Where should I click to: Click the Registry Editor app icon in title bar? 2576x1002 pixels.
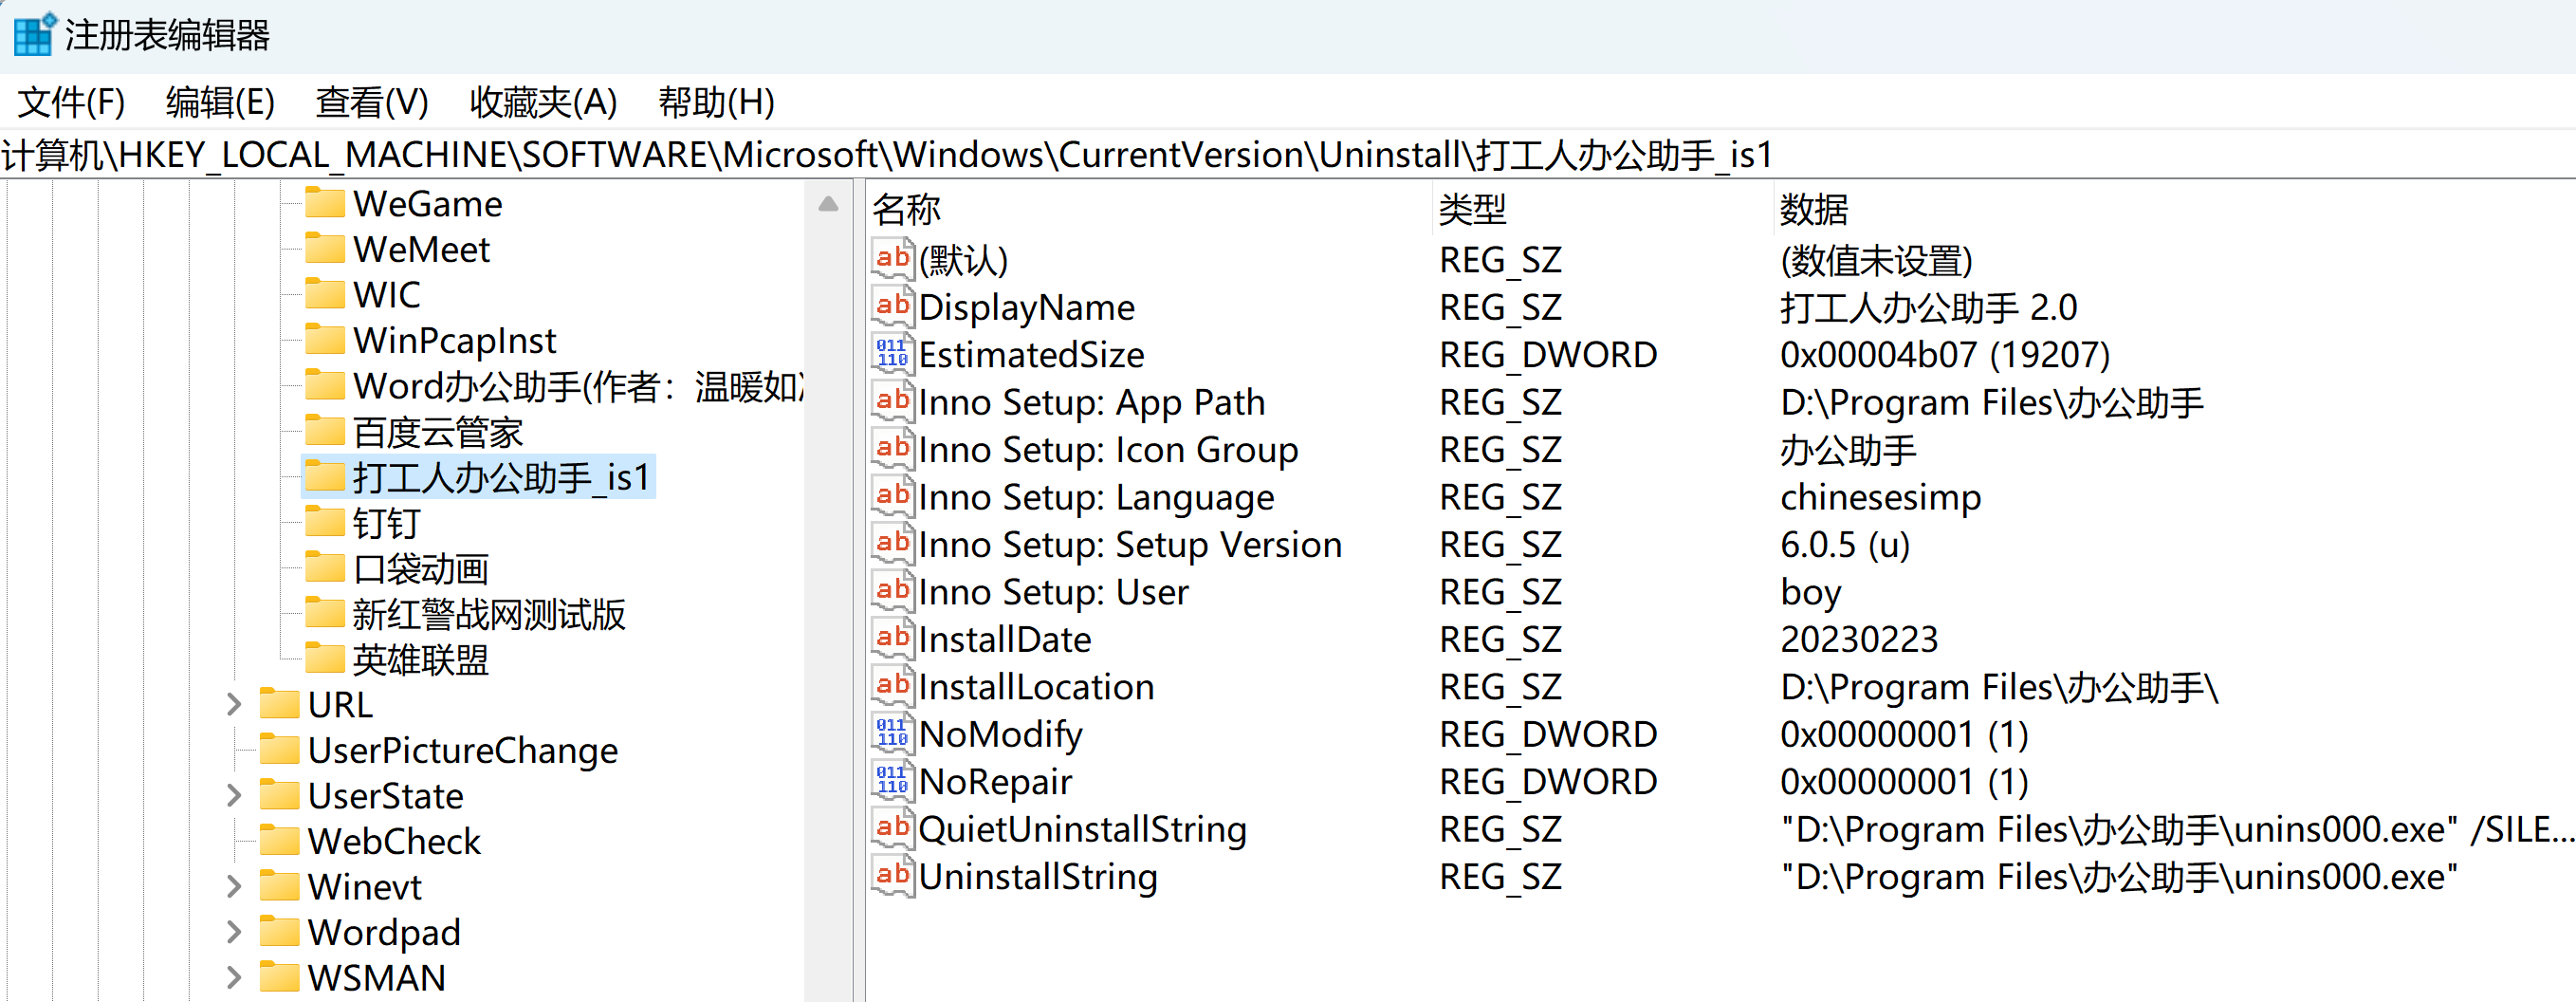34,34
